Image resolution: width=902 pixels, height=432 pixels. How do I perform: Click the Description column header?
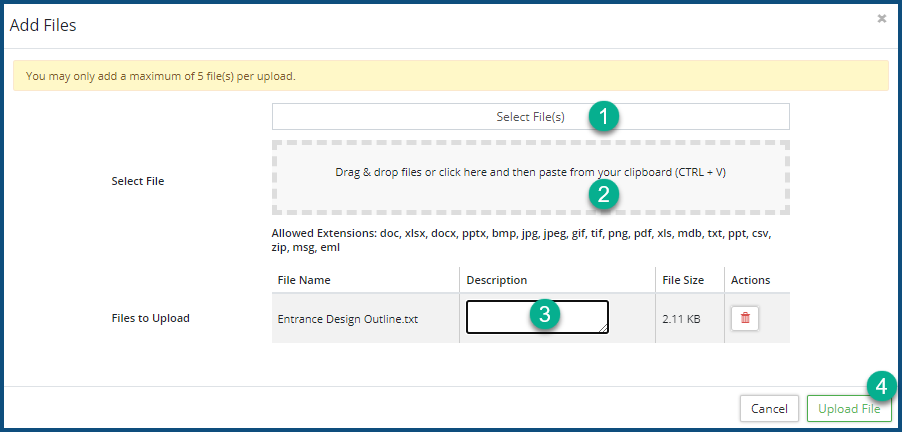[x=497, y=280]
